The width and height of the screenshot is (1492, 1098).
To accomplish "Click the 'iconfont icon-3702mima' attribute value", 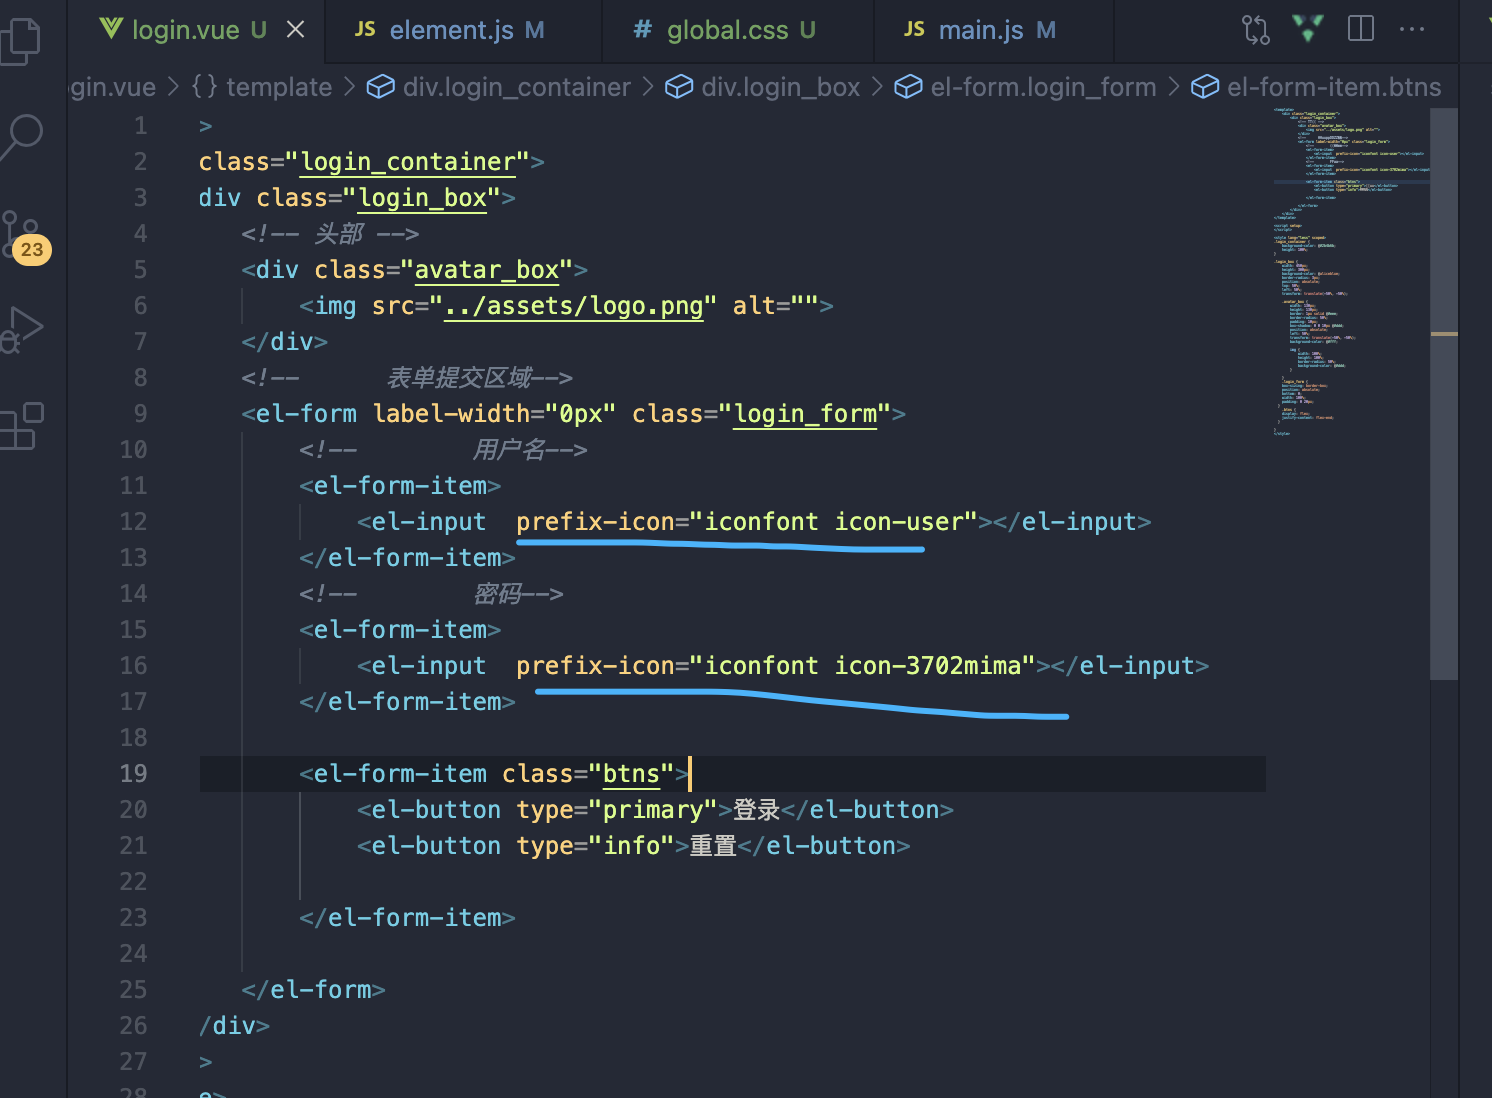I will [x=863, y=666].
